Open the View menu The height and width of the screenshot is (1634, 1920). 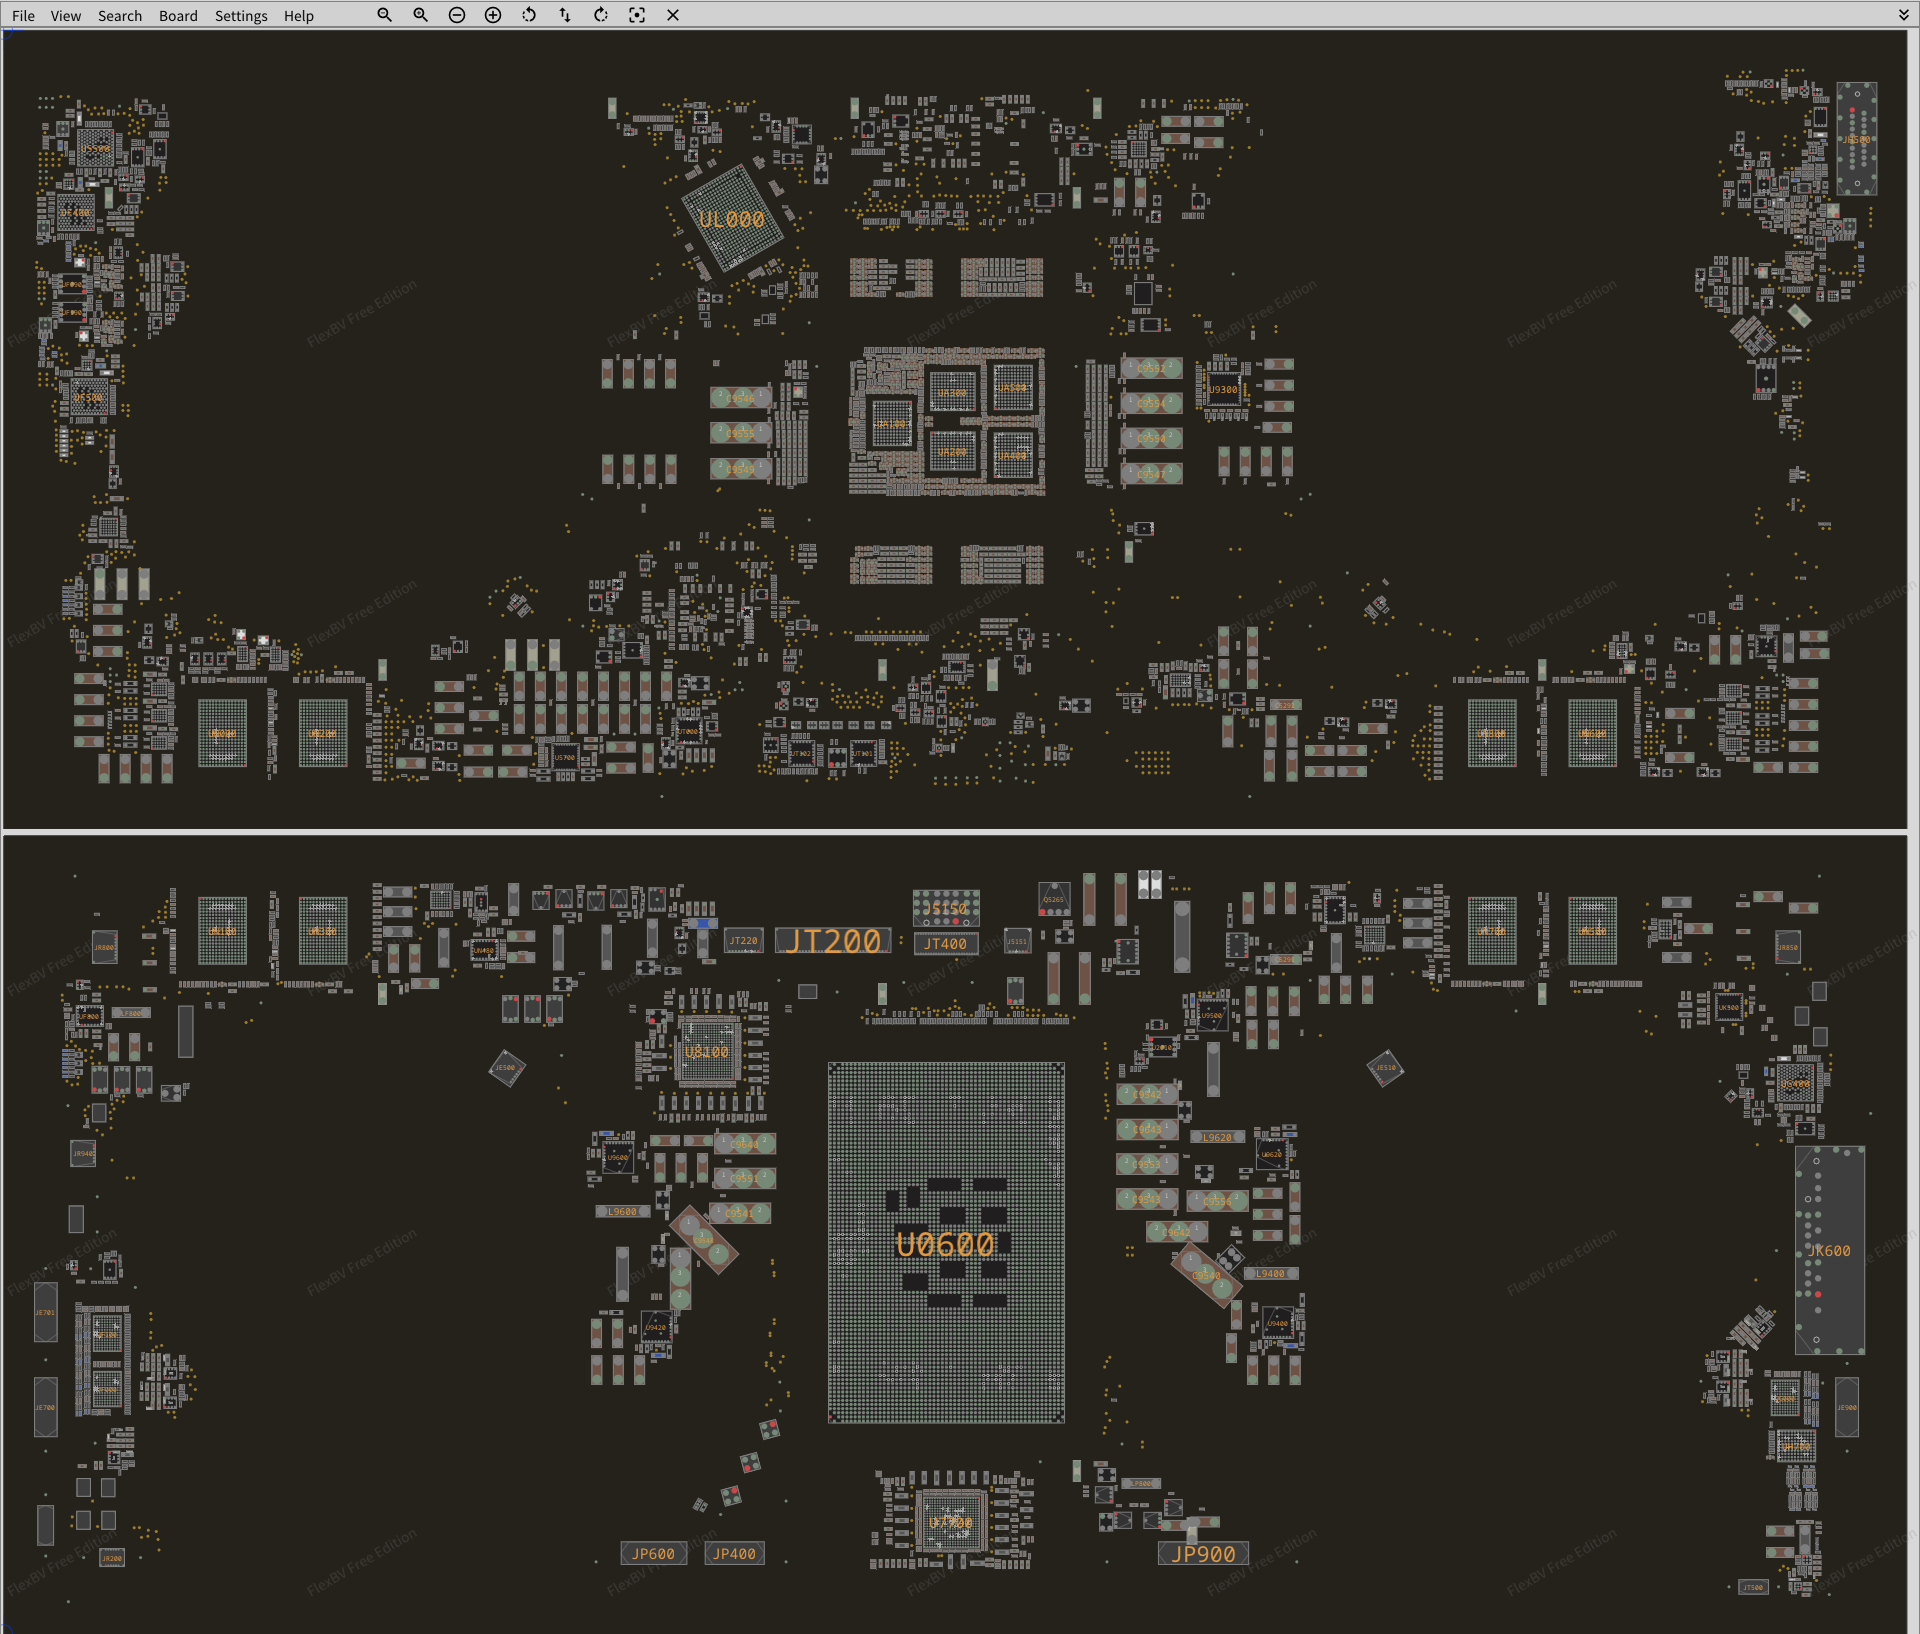[x=66, y=16]
